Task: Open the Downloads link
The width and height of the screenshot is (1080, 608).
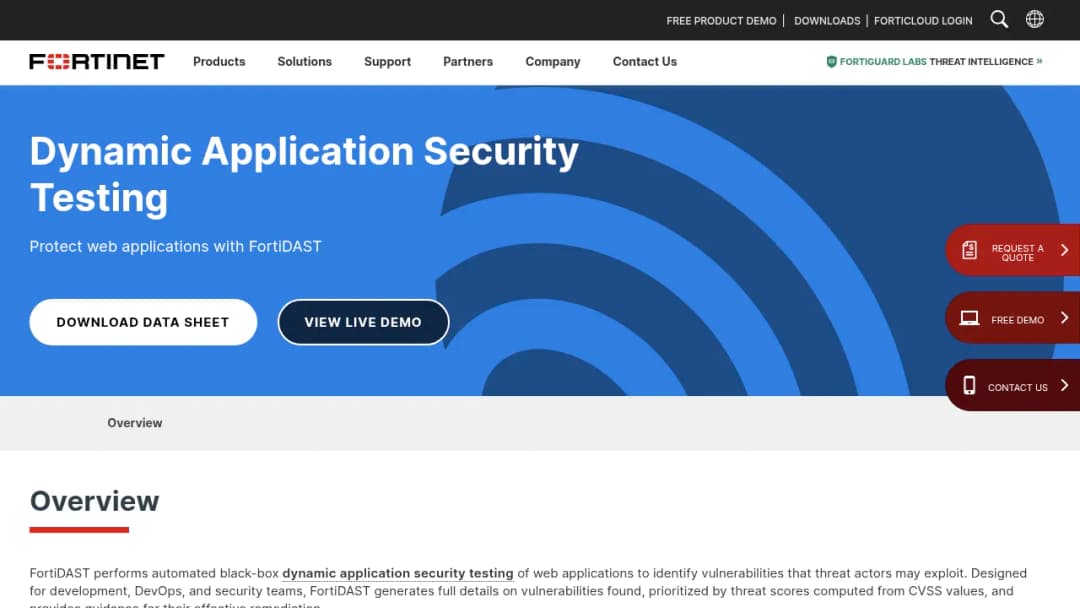Action: [x=827, y=21]
